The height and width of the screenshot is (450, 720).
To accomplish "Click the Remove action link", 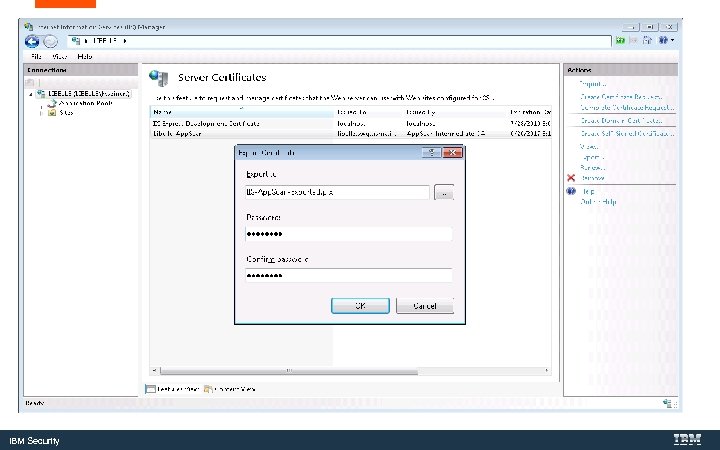I will [592, 178].
